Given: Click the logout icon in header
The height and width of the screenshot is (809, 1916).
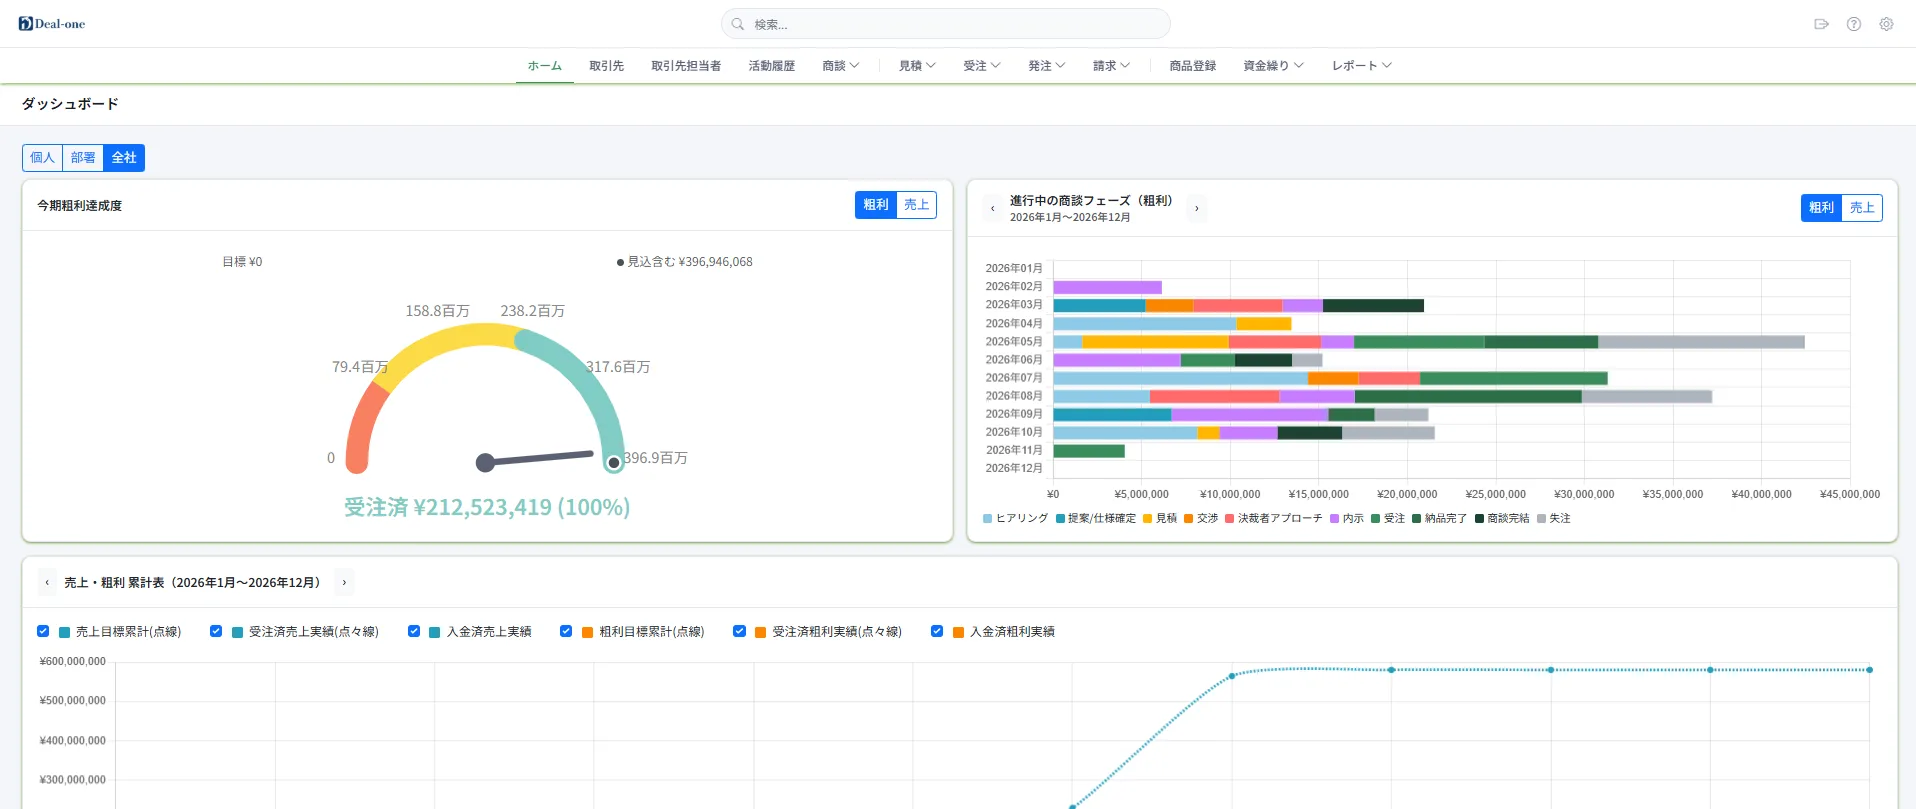Looking at the screenshot, I should (x=1821, y=24).
